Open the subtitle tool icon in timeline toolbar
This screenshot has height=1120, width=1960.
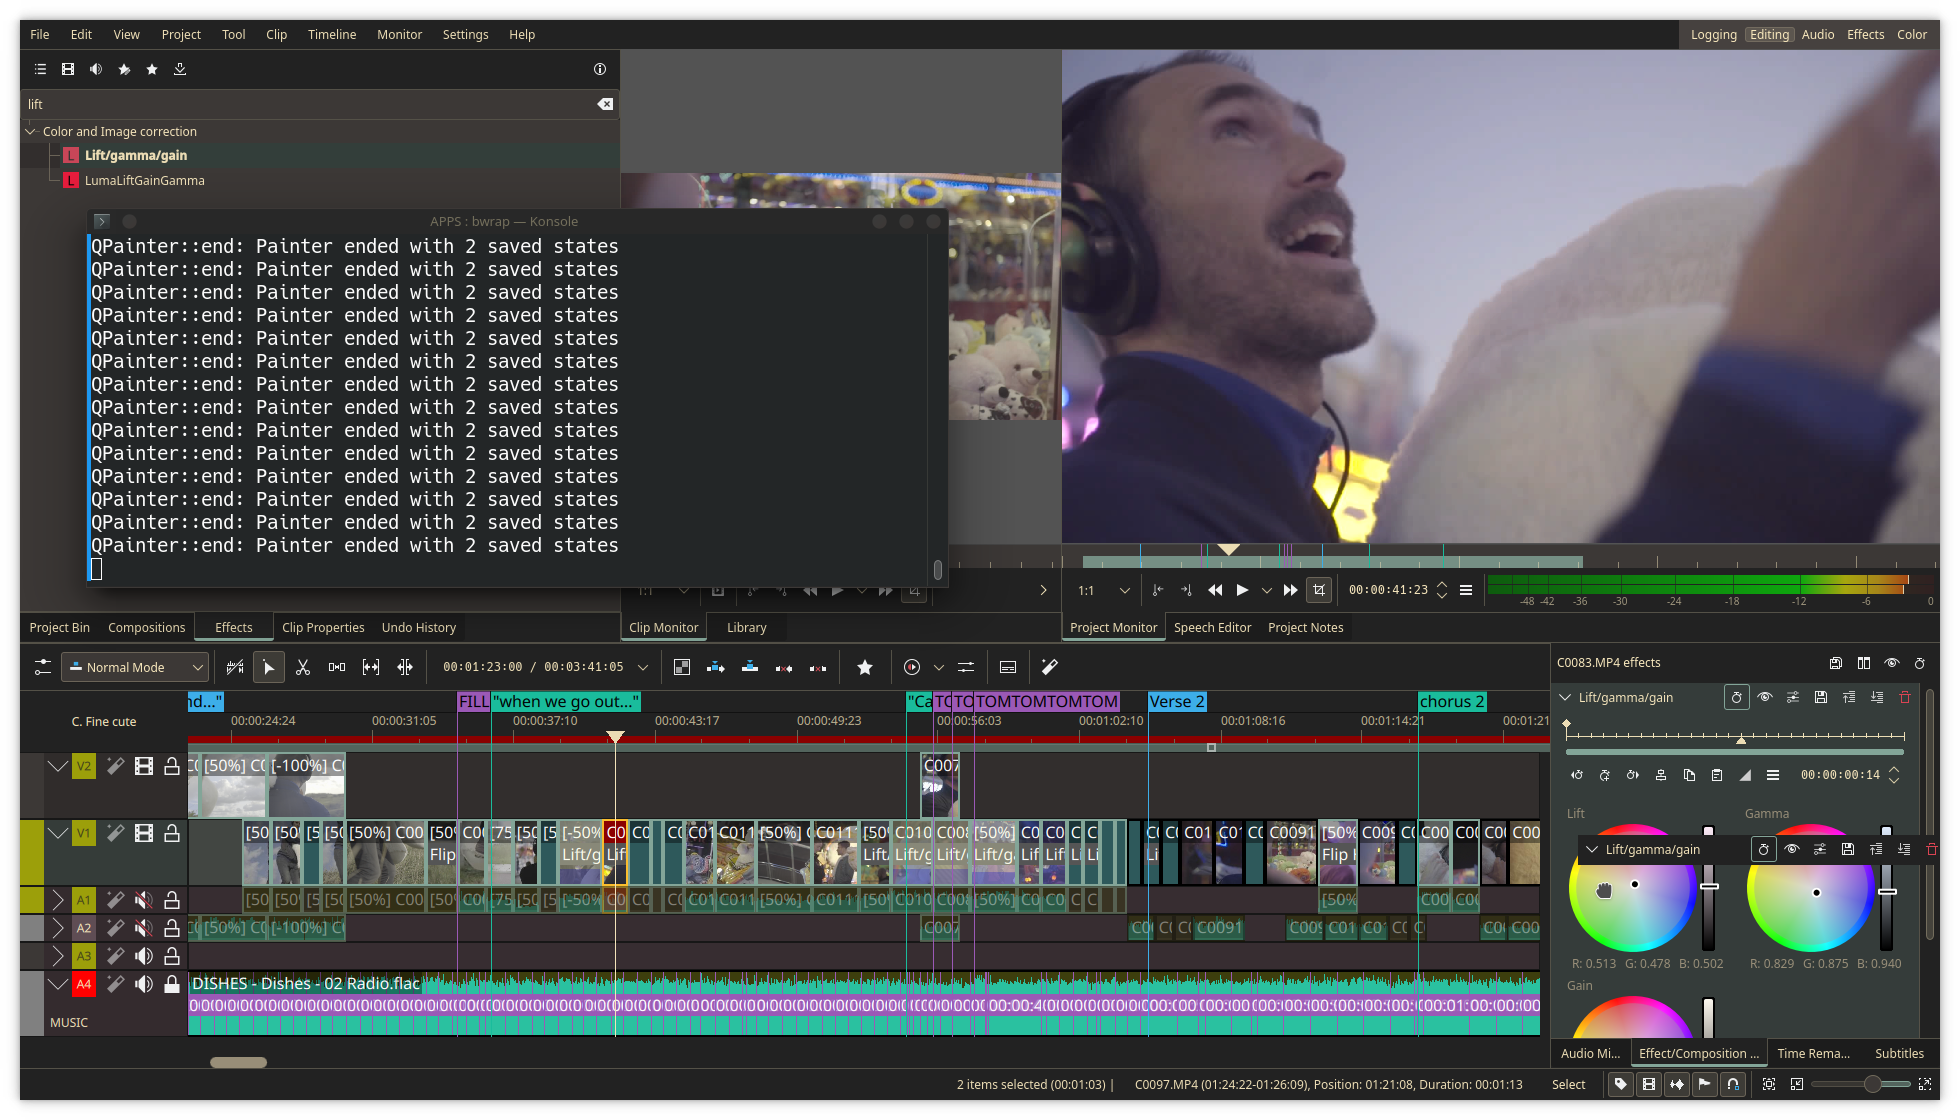[x=1008, y=667]
